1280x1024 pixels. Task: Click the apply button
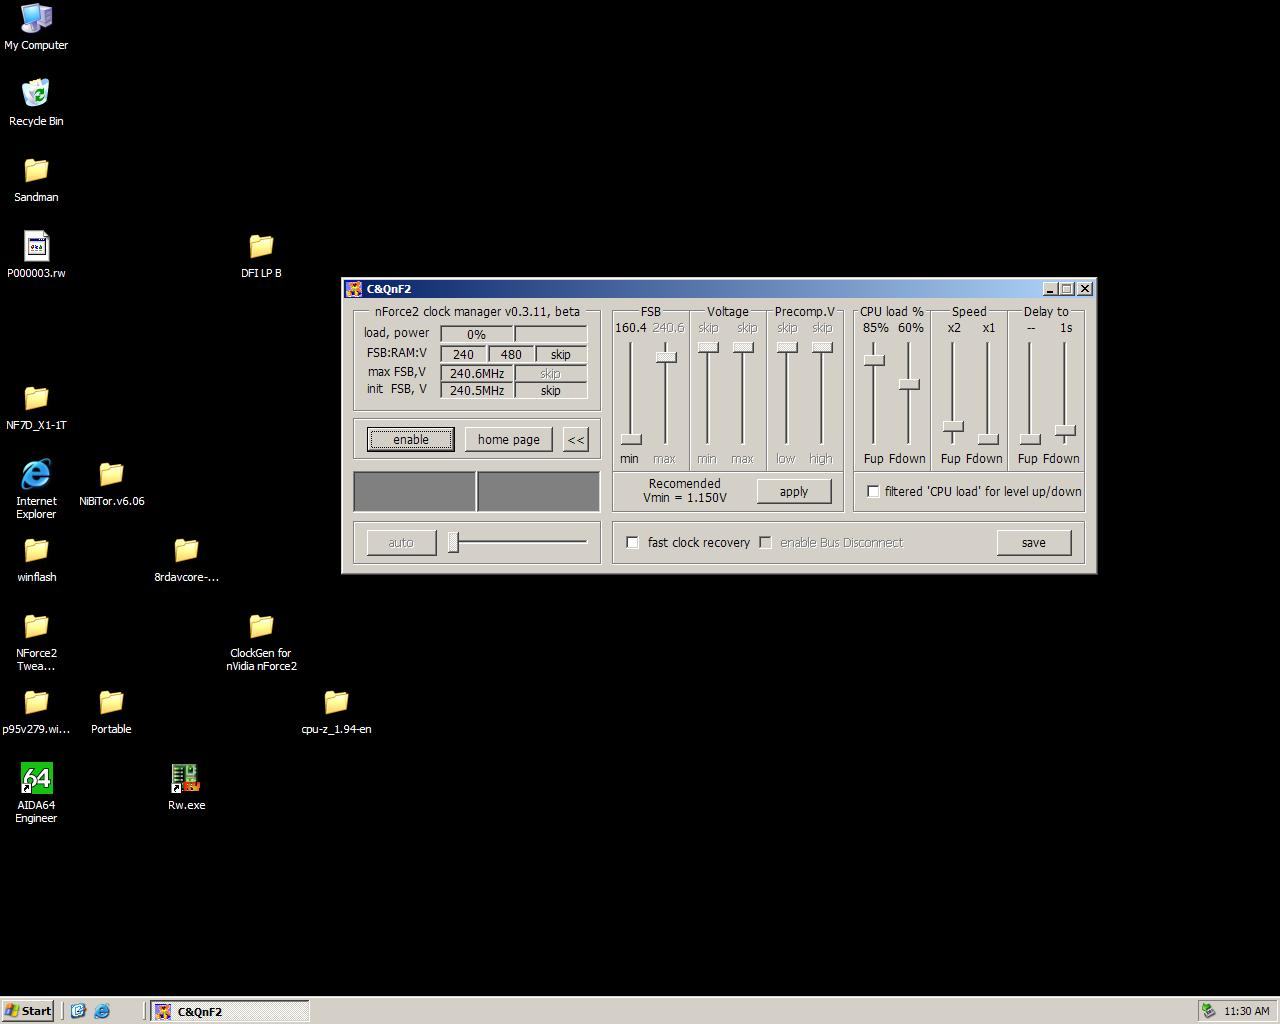794,491
